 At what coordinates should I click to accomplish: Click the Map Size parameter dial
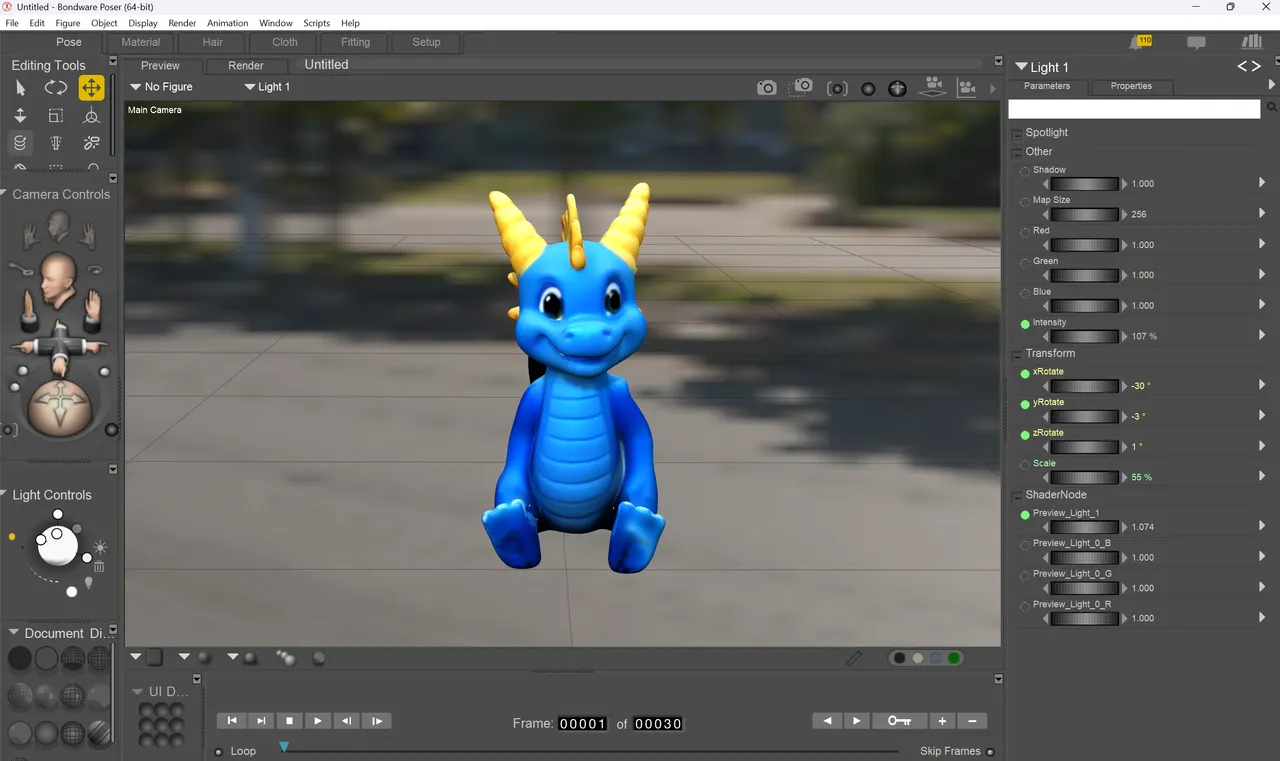[1085, 214]
